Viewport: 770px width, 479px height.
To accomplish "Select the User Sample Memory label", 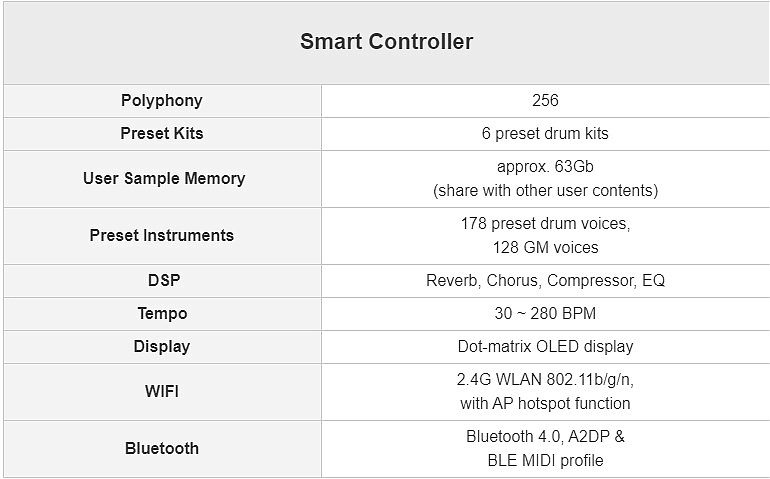I will point(163,178).
